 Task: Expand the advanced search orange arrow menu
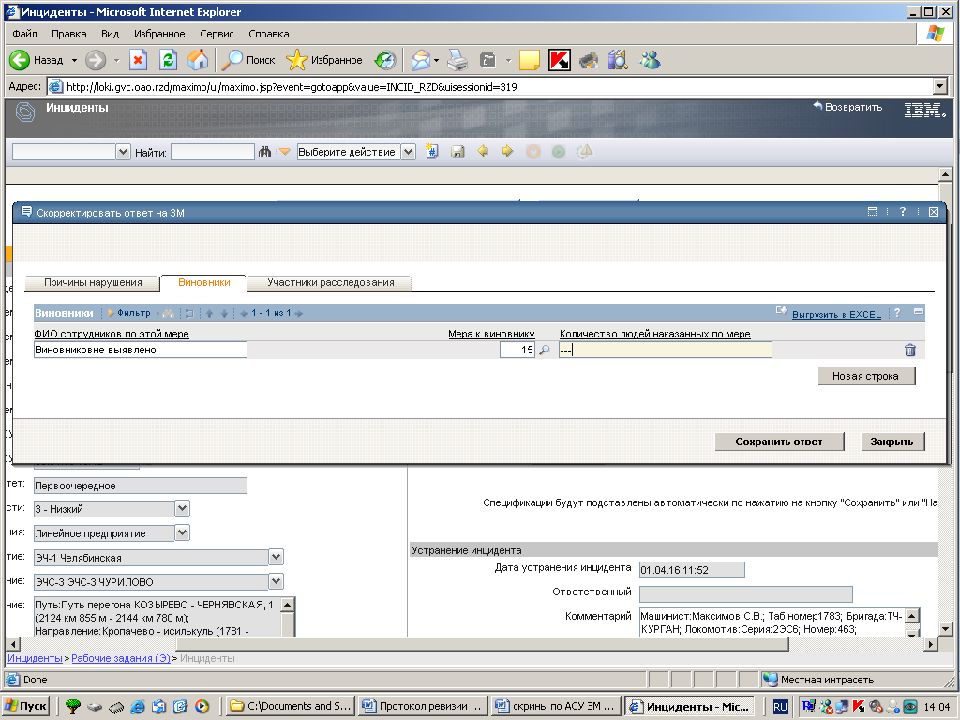point(284,151)
